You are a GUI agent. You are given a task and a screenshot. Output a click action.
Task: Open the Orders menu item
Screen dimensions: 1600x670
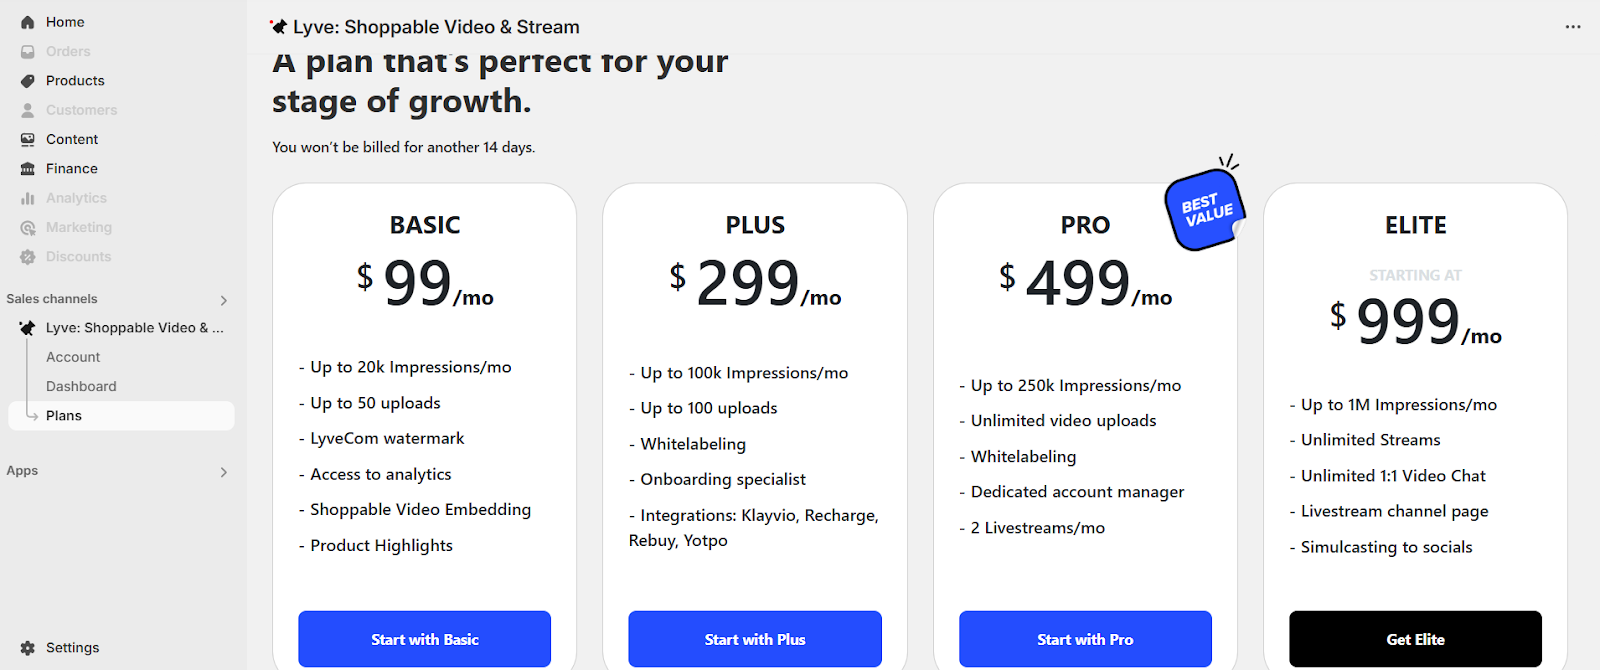coord(68,52)
